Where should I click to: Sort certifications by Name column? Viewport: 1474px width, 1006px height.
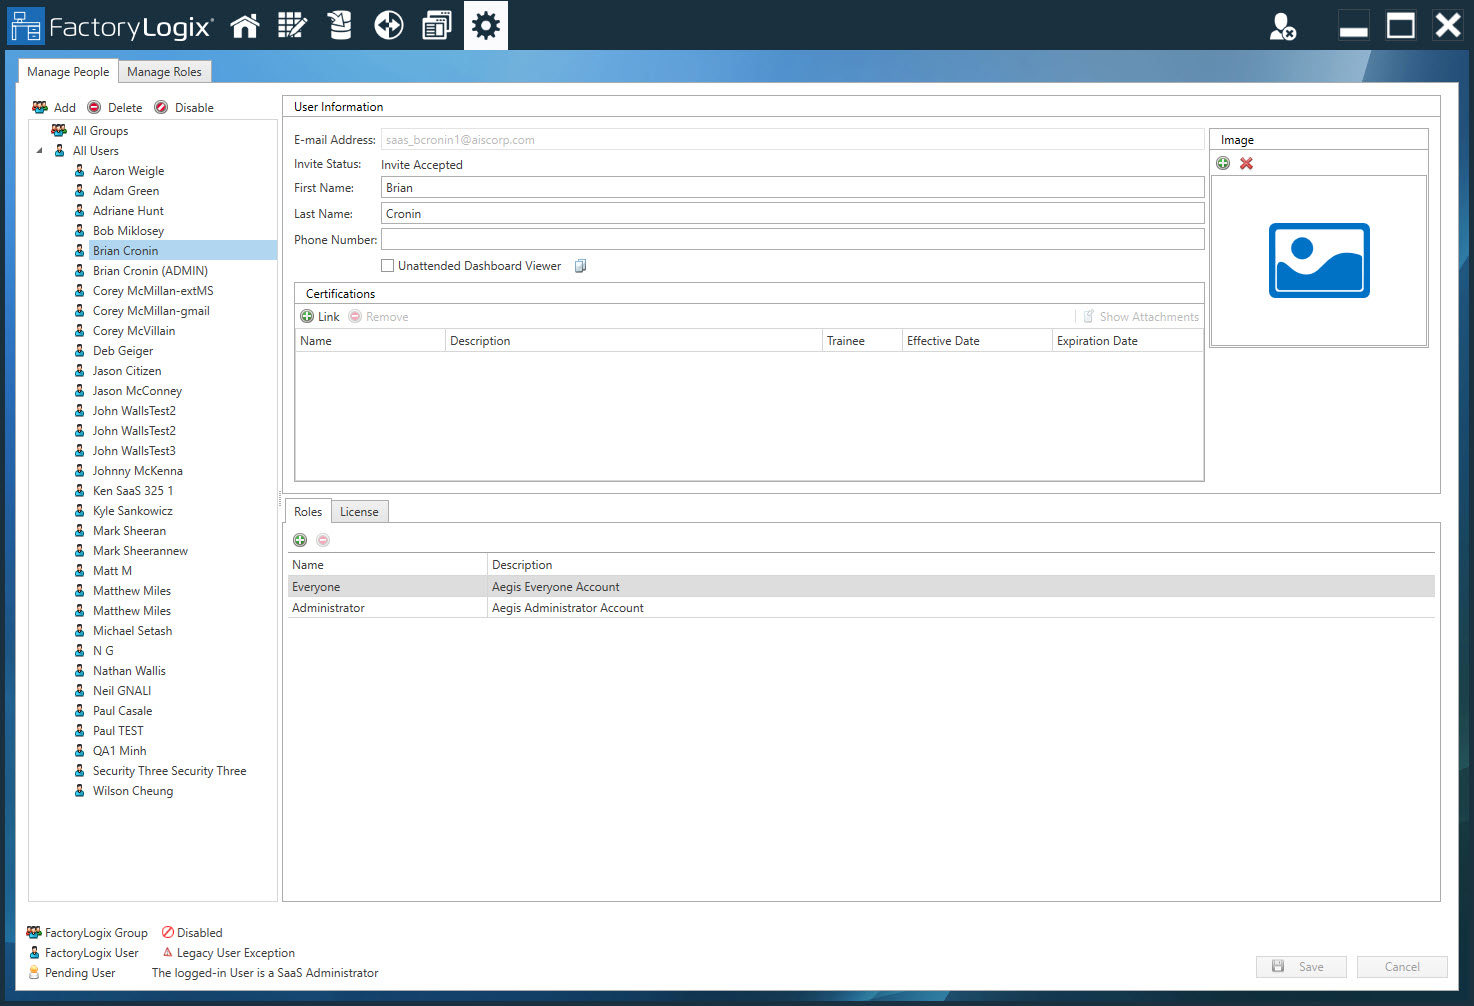pos(370,341)
